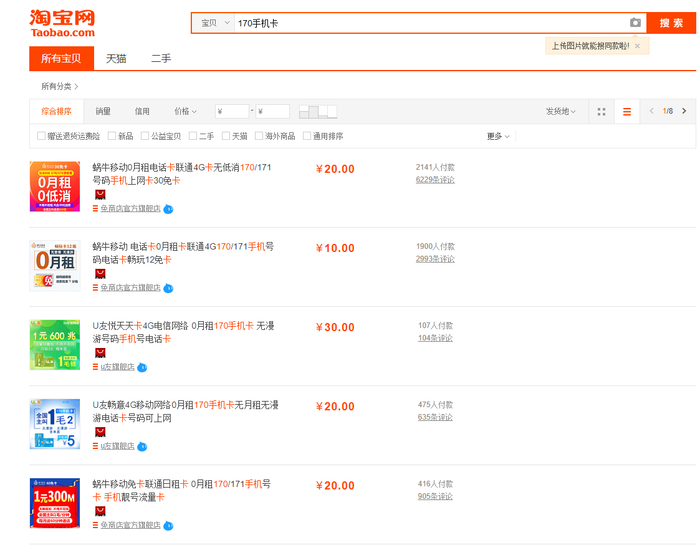Screen dimensions: 700x552
Task: Switch to grid view layout icon
Action: tap(601, 112)
